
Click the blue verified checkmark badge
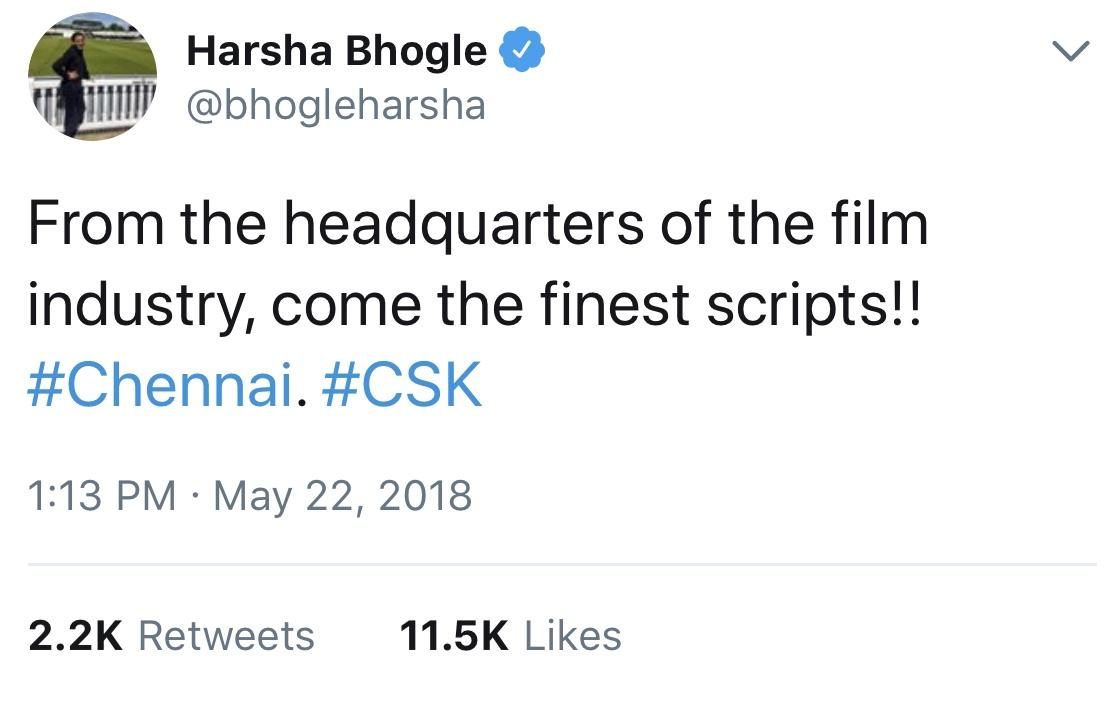[x=521, y=49]
